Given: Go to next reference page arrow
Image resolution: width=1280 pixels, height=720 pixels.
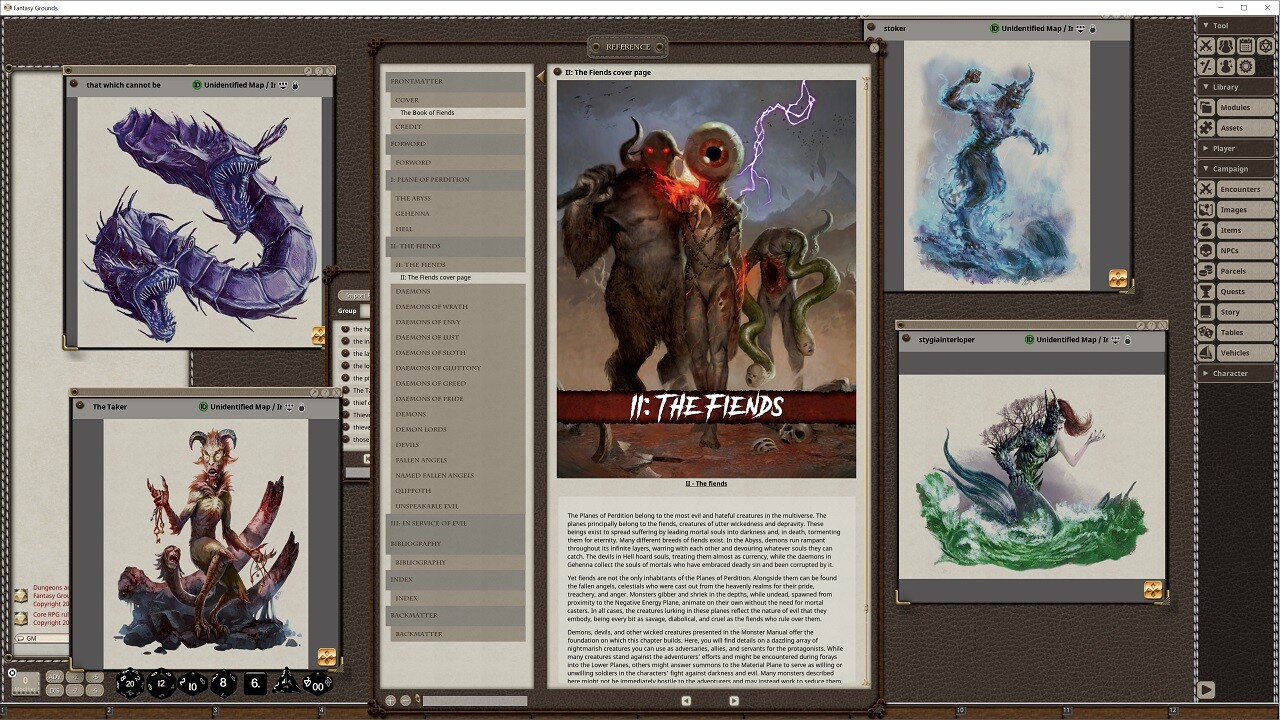Looking at the screenshot, I should 733,701.
